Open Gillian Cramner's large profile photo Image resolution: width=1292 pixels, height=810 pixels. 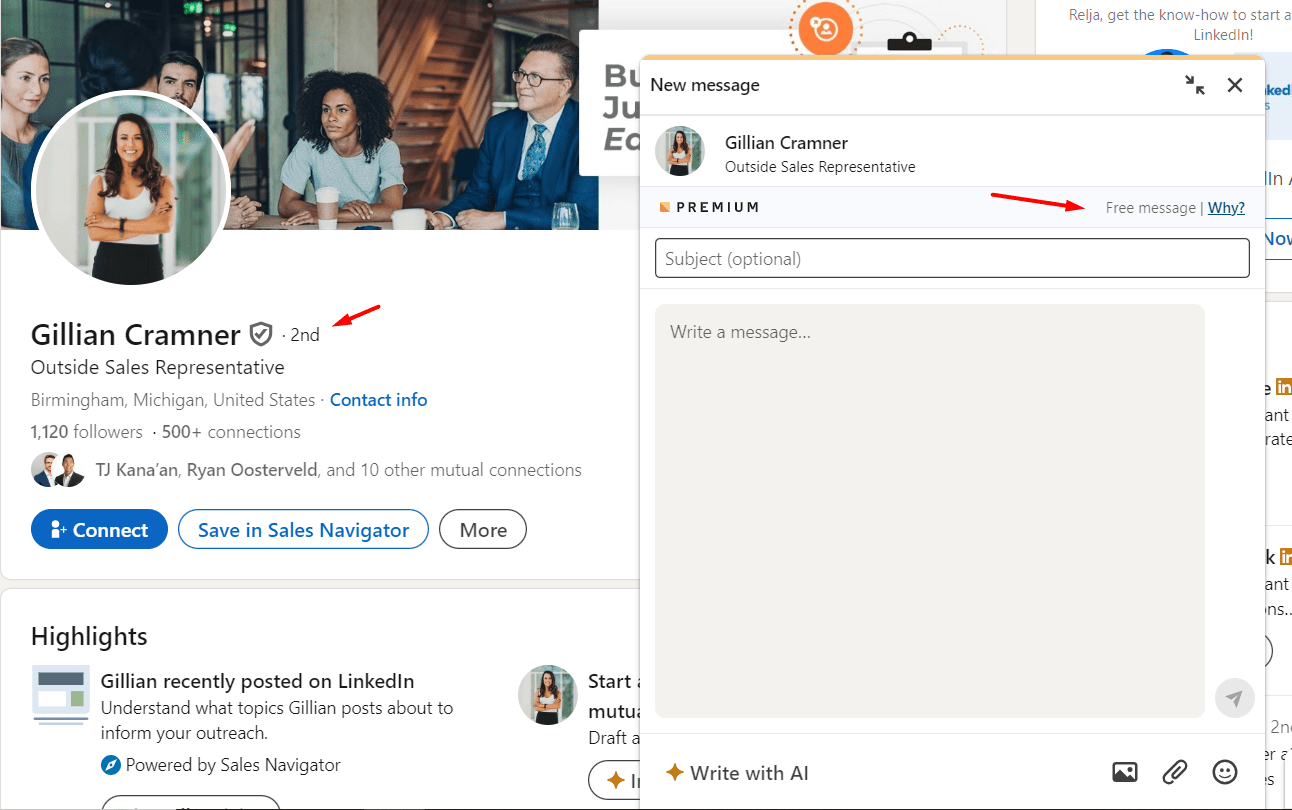click(132, 188)
